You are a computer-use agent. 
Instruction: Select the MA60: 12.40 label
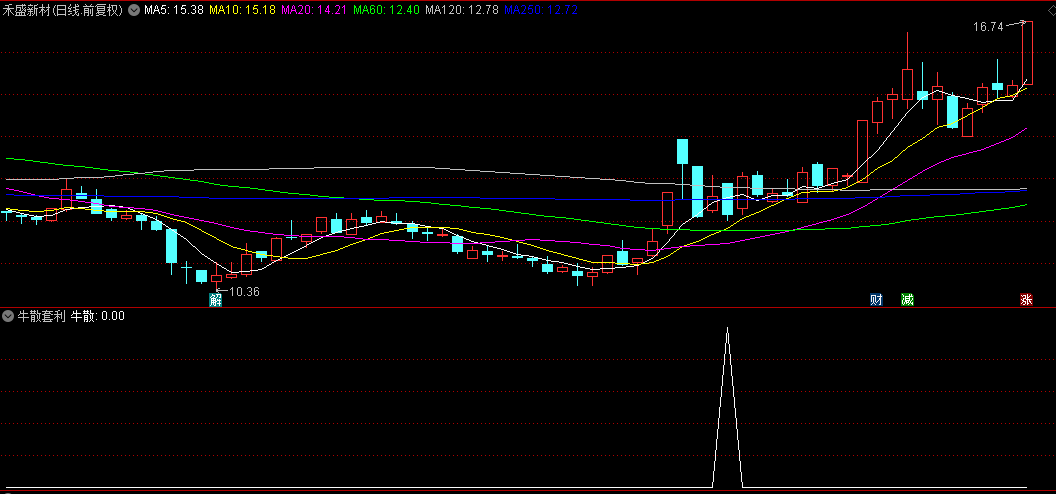(x=386, y=10)
